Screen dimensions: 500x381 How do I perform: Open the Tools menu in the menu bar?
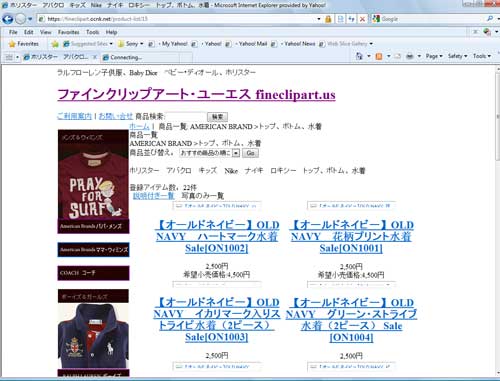(x=92, y=32)
